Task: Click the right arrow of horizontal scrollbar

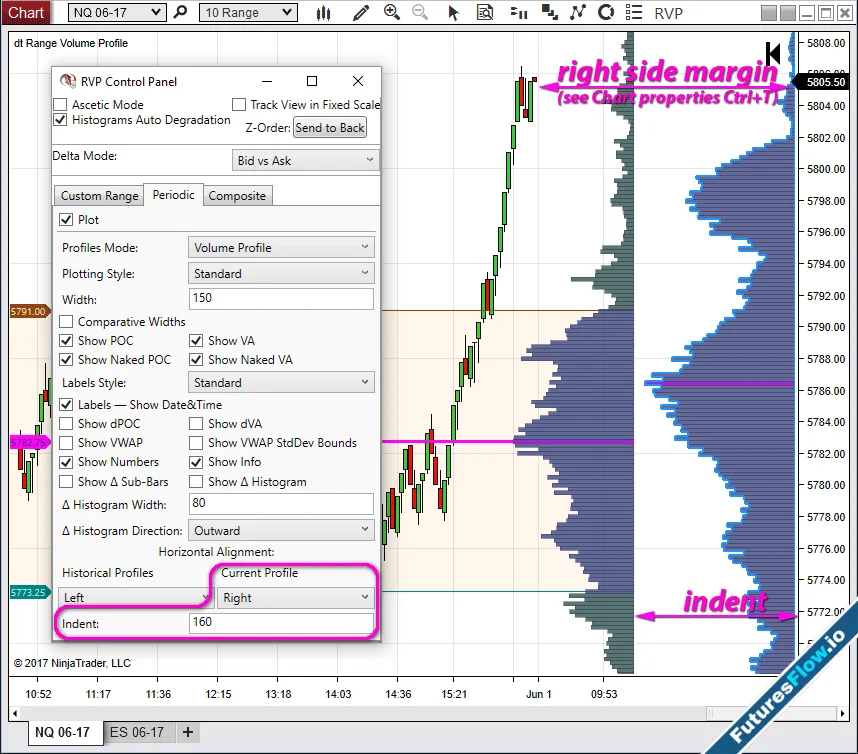Action: (843, 714)
